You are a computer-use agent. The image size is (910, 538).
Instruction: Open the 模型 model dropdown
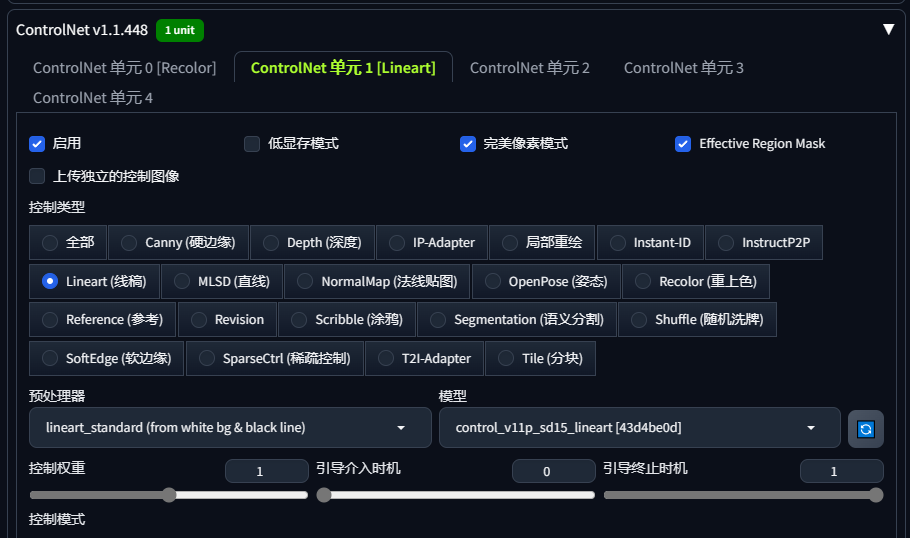pyautogui.click(x=639, y=428)
